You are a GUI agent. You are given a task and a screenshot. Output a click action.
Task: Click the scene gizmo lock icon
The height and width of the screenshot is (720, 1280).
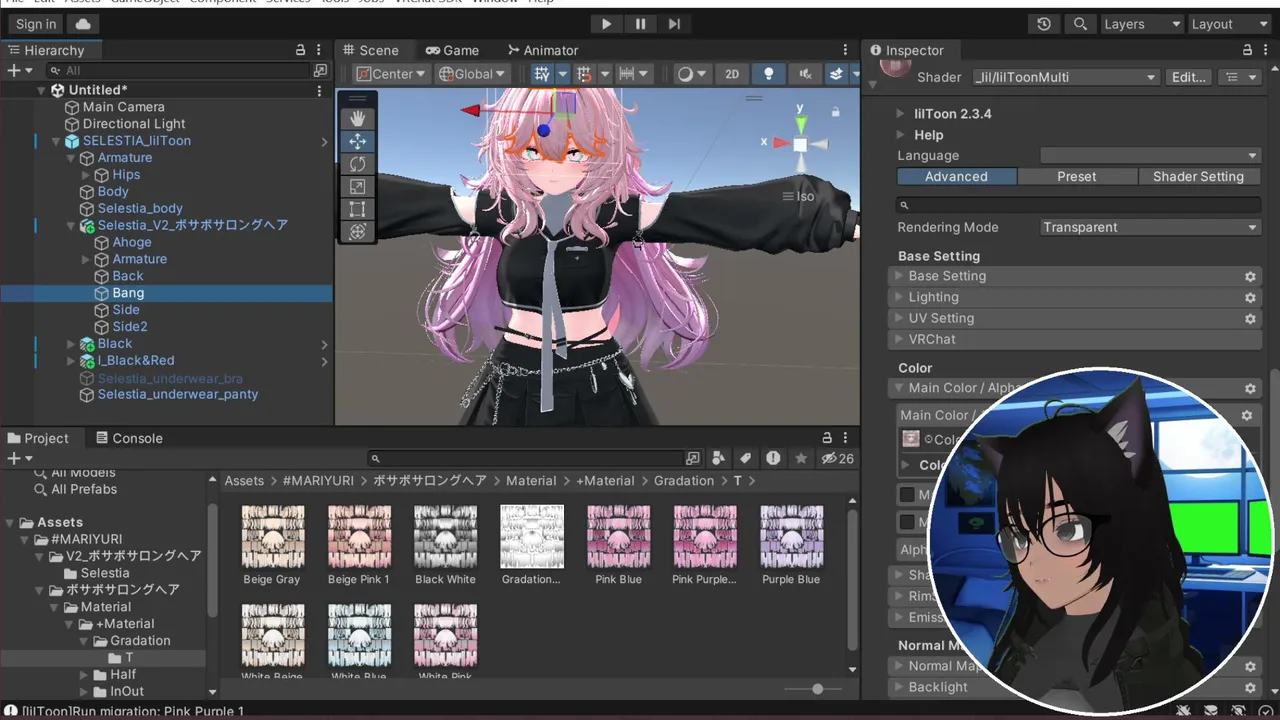[x=835, y=112]
